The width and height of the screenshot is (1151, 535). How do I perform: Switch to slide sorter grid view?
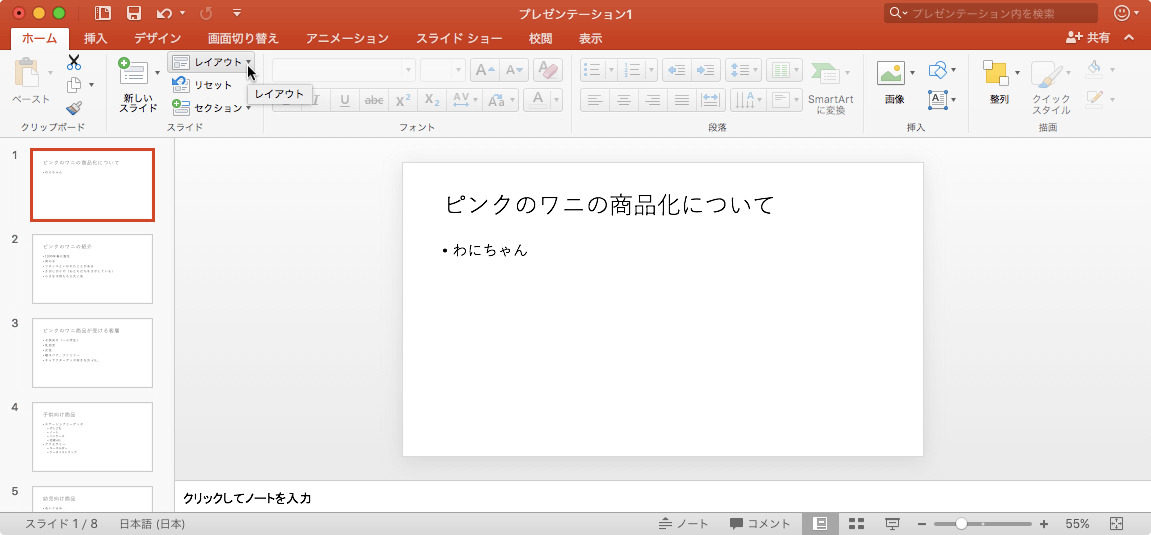(x=856, y=524)
